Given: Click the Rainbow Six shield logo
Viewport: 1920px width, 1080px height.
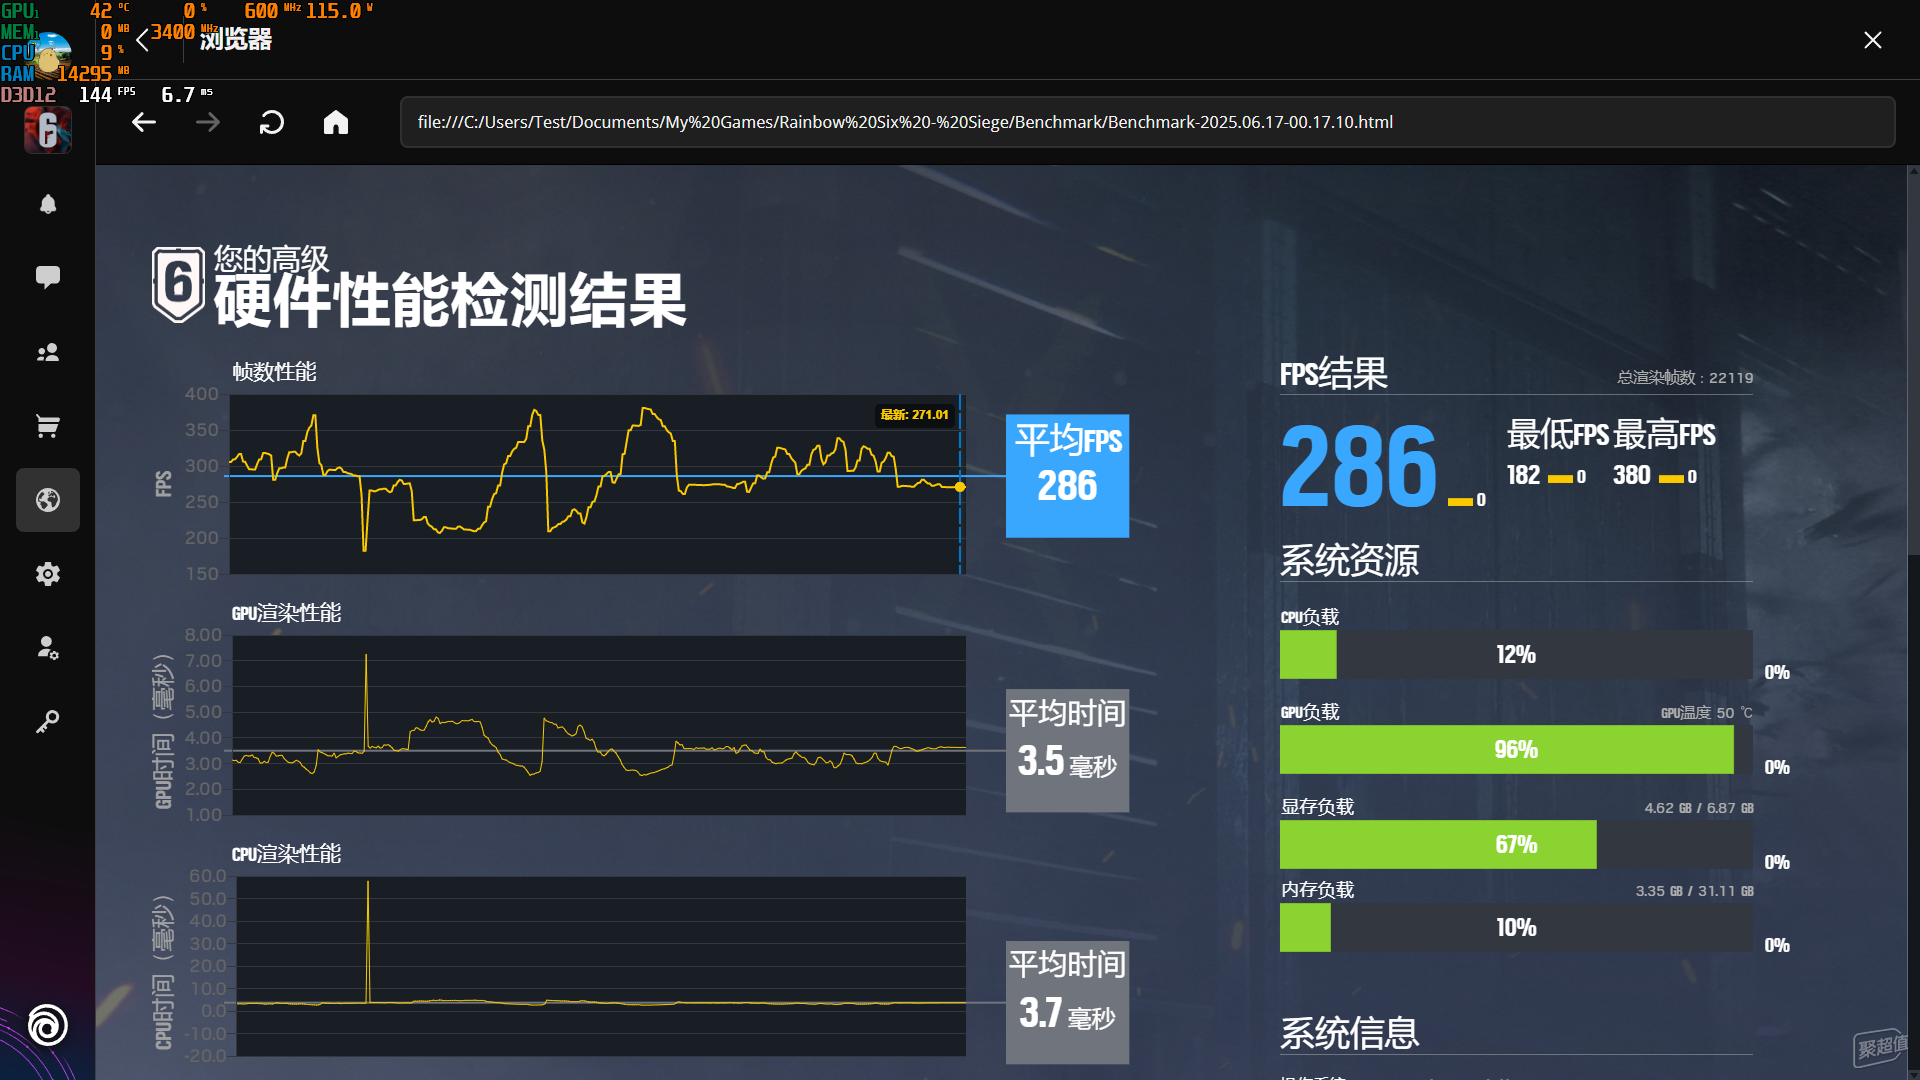Looking at the screenshot, I should click(x=179, y=285).
